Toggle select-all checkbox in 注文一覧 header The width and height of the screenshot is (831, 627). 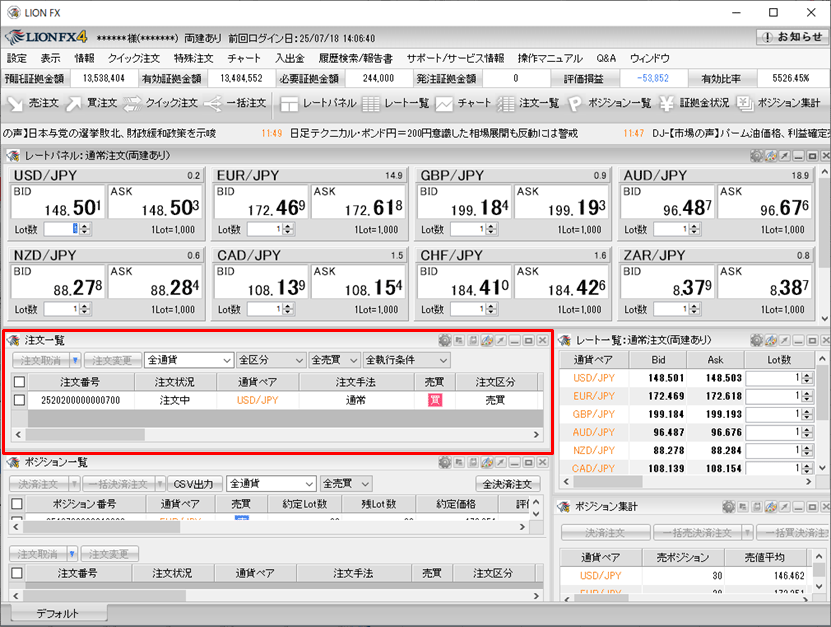pos(19,381)
